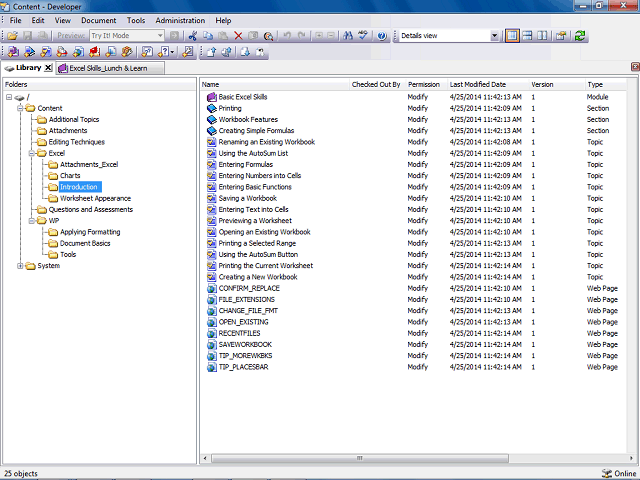Viewport: 640px width, 480px height.
Task: Open the Details view dropdown
Action: [x=494, y=36]
